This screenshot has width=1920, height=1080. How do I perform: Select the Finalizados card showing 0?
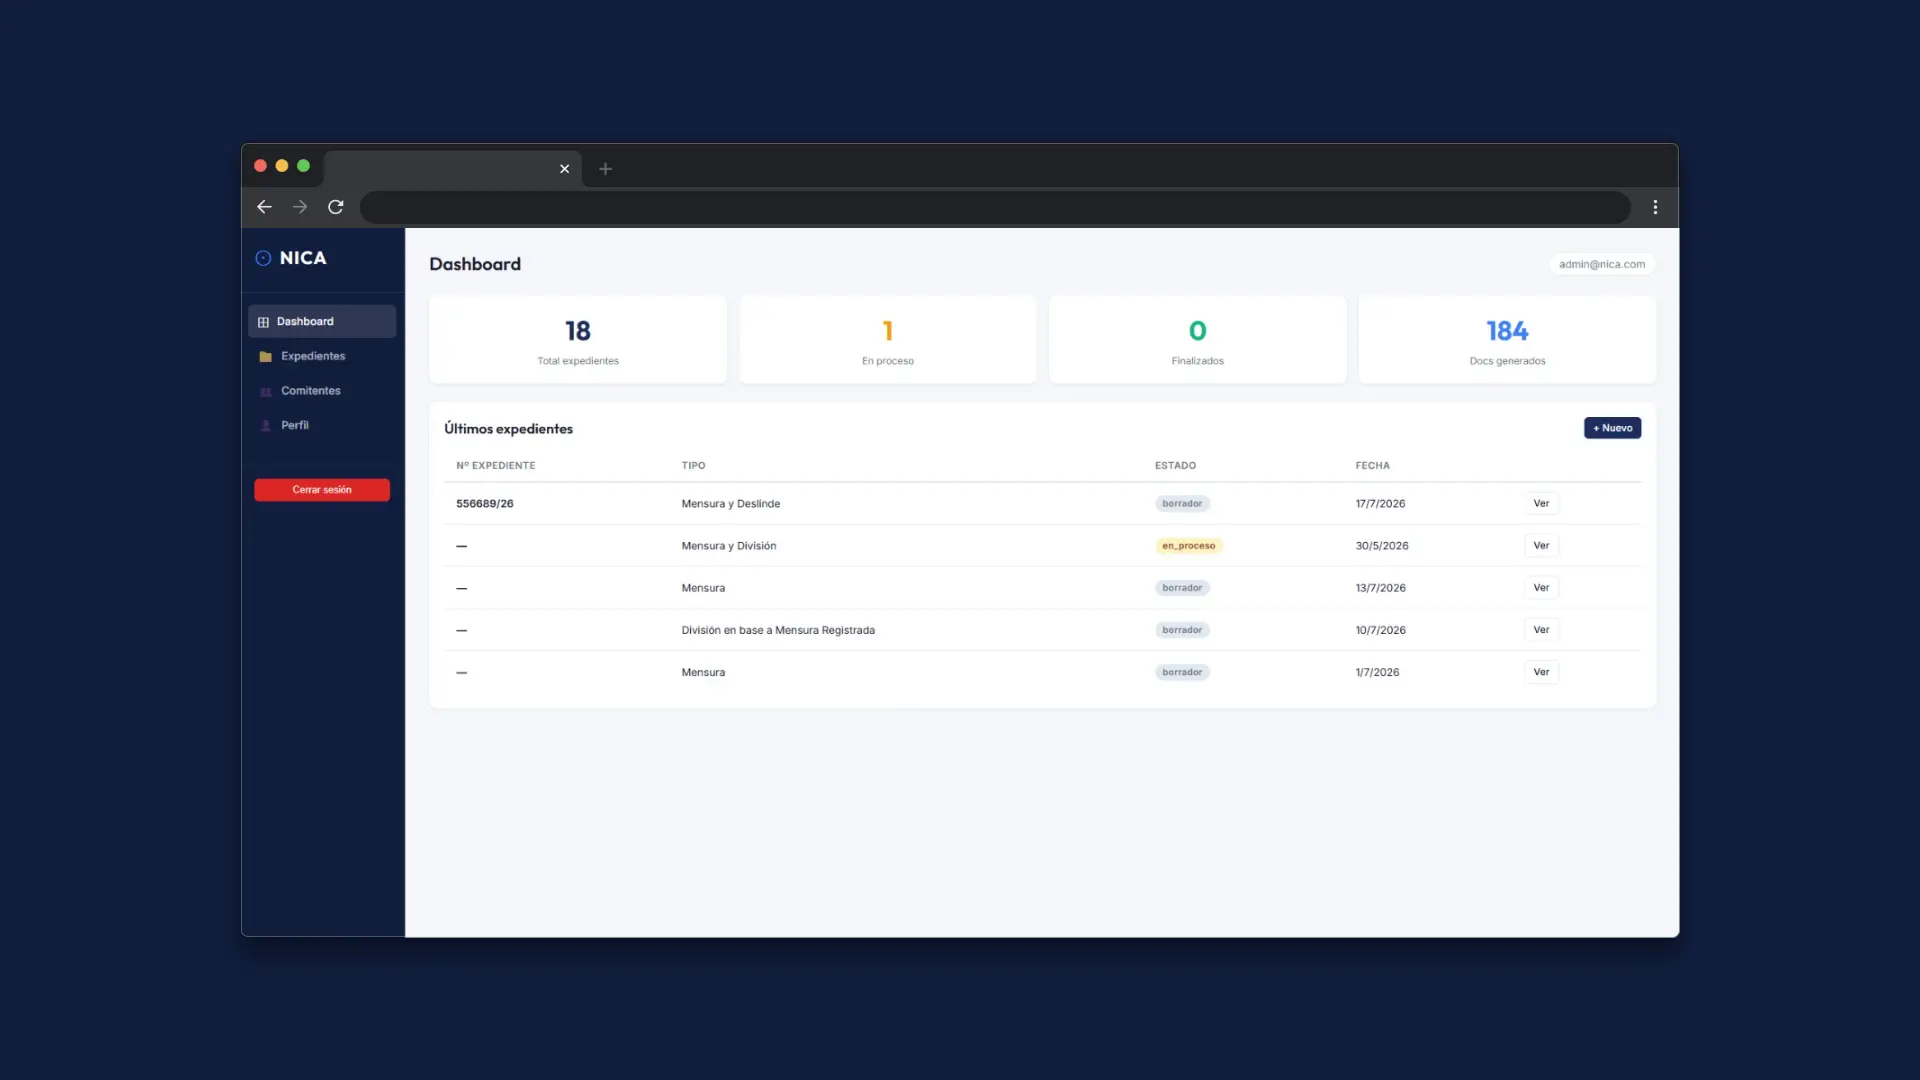point(1198,340)
